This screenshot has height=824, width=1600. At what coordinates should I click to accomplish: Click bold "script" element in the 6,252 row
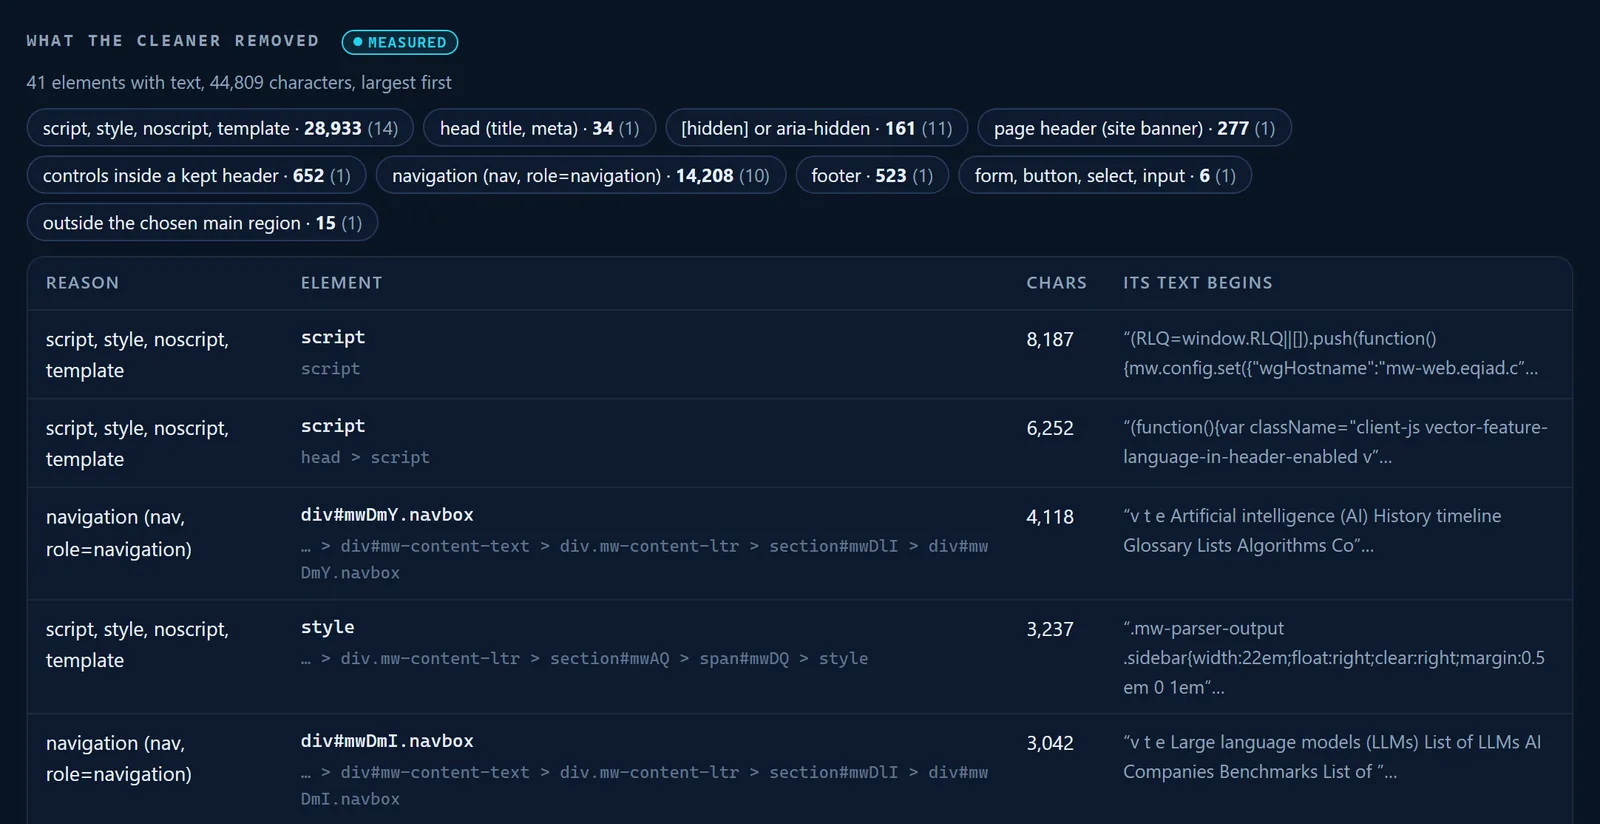tap(333, 426)
